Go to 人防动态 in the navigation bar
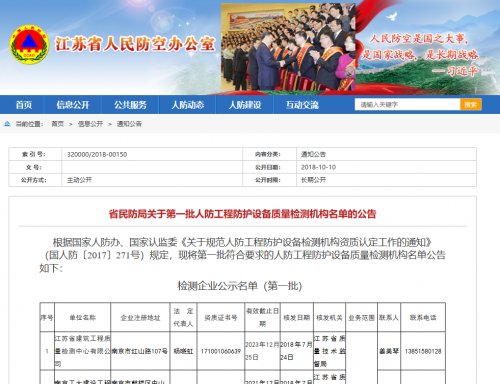The height and width of the screenshot is (384, 500). pyautogui.click(x=188, y=105)
